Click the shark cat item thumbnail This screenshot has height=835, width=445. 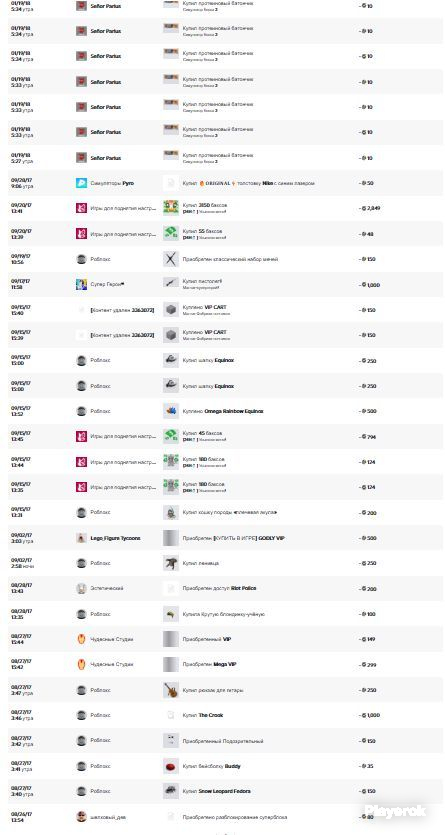tap(171, 512)
